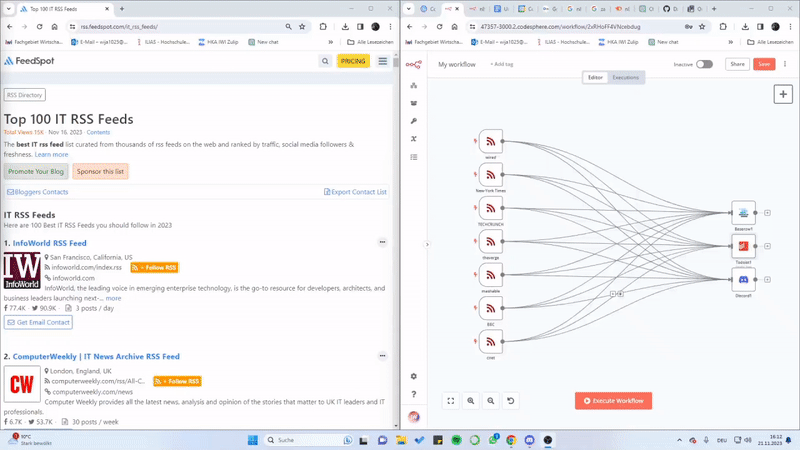This screenshot has width=800, height=450.
Task: Add a node after the Baserow1 output
Action: point(767,213)
